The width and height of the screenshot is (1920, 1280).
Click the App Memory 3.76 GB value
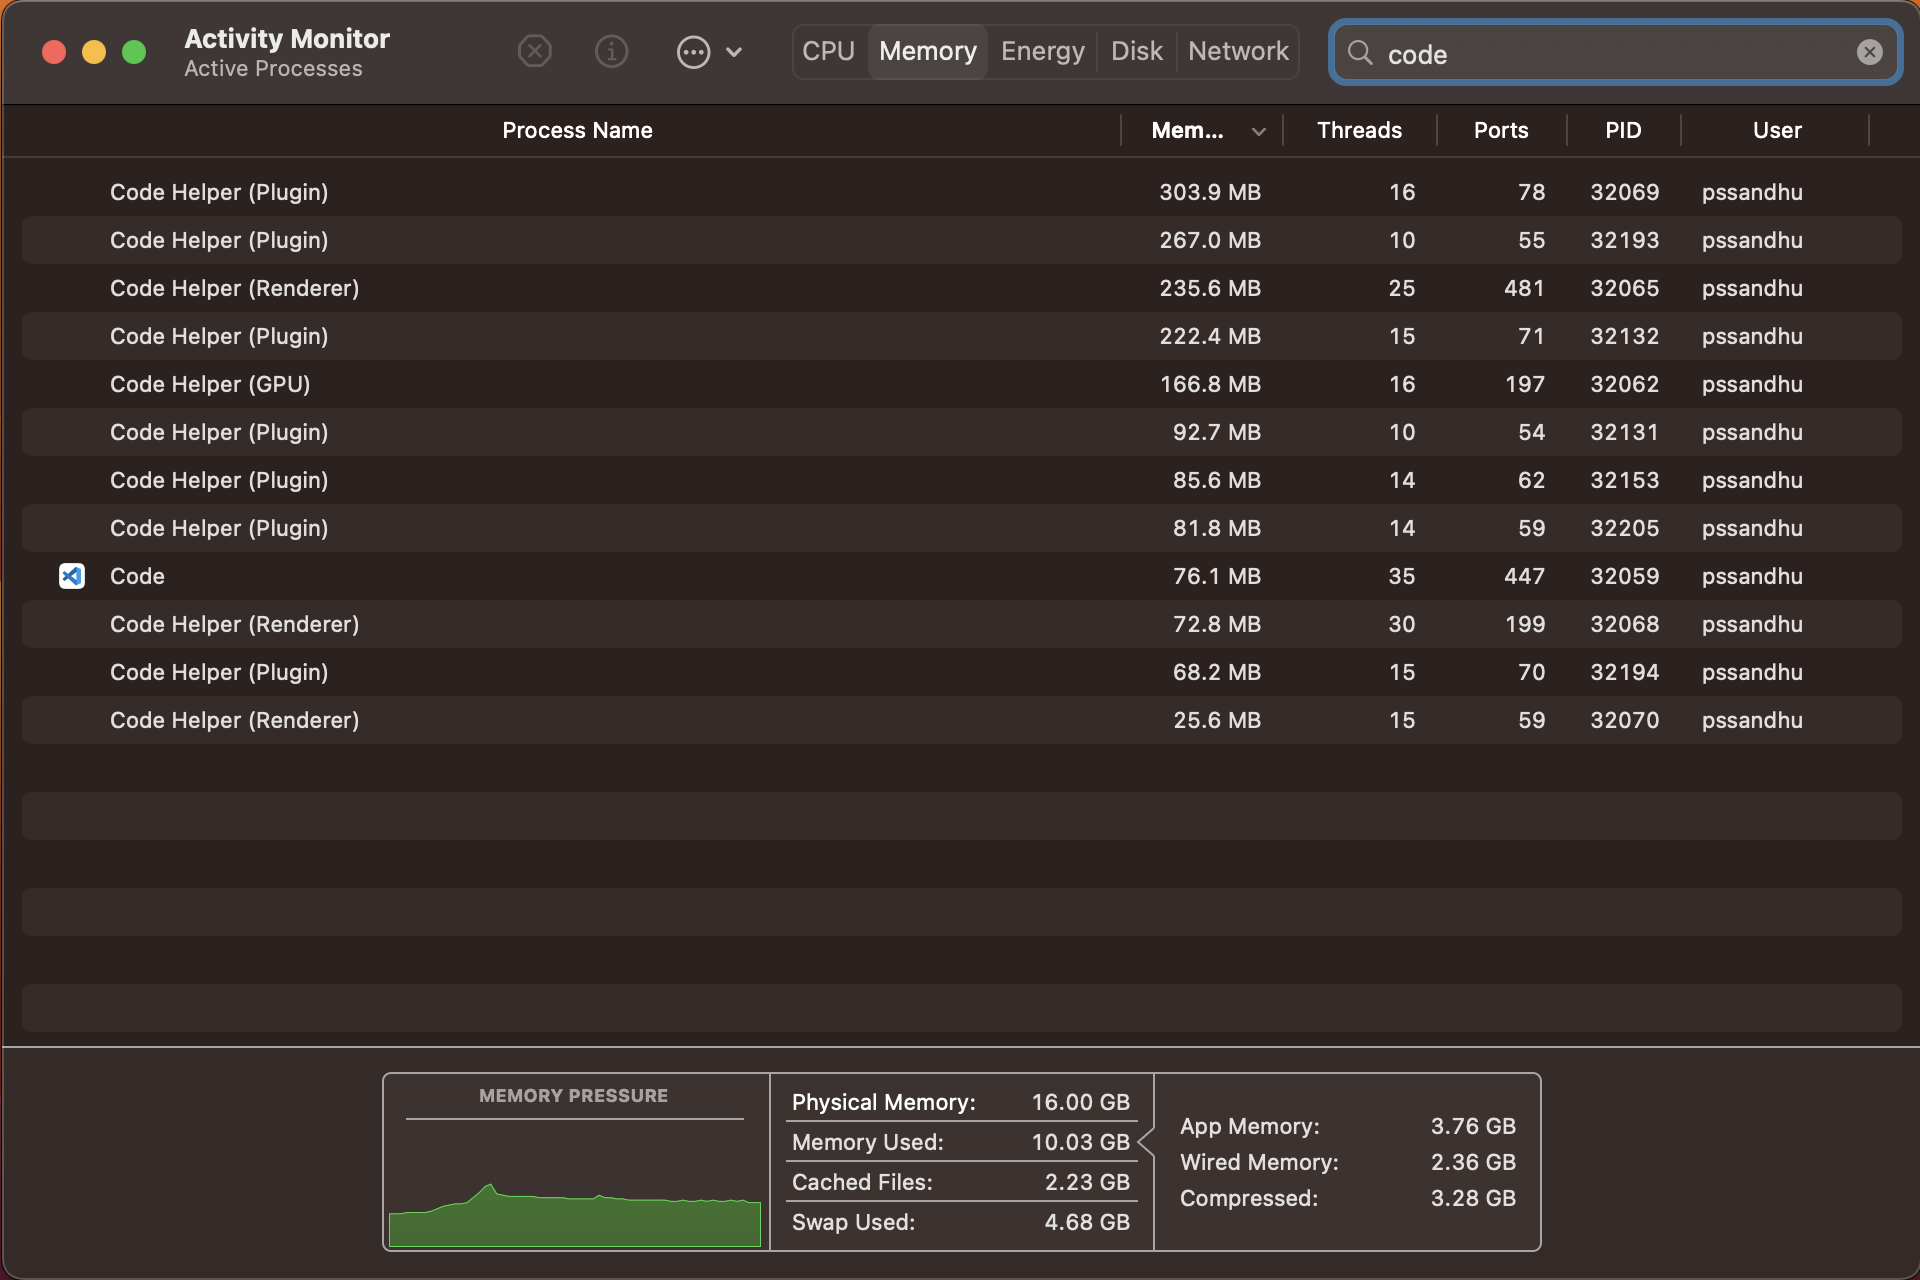[x=1473, y=1126]
